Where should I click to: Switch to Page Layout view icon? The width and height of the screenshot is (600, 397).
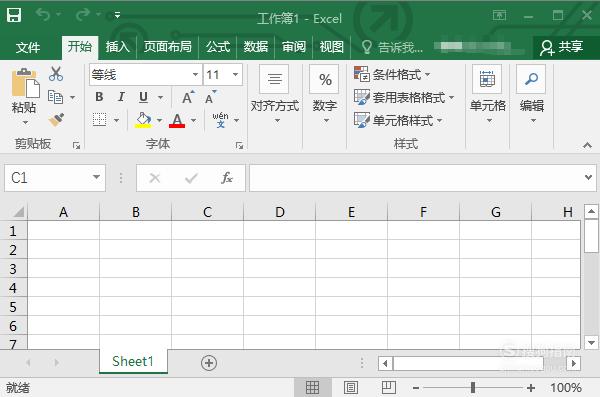(351, 387)
